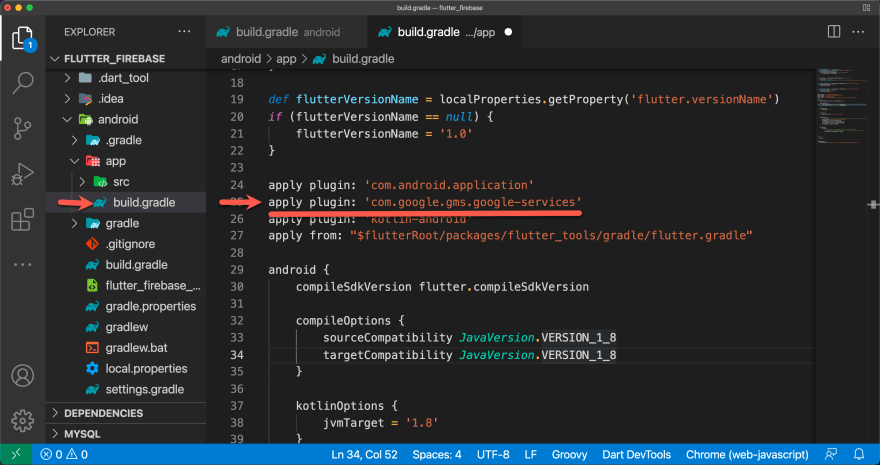Change language mode Groovy
The height and width of the screenshot is (465, 880).
coord(570,454)
